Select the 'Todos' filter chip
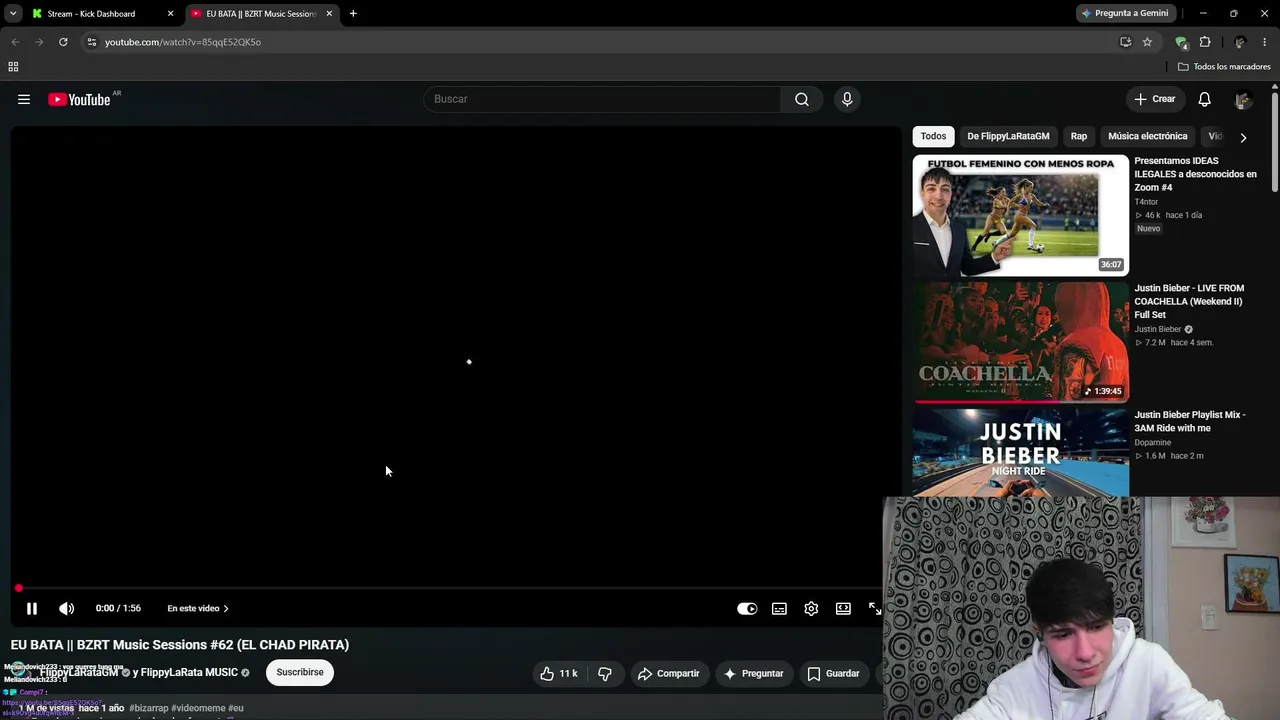 (x=933, y=136)
